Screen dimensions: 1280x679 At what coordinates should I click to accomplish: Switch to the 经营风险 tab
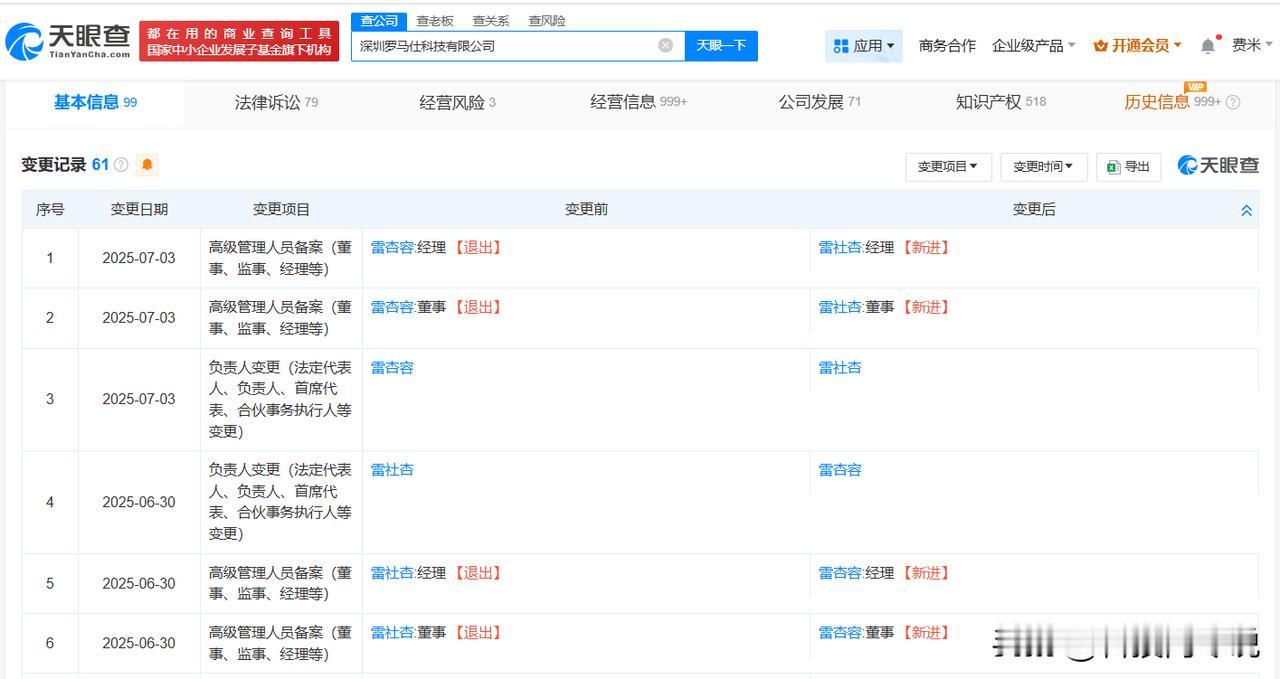coord(457,102)
